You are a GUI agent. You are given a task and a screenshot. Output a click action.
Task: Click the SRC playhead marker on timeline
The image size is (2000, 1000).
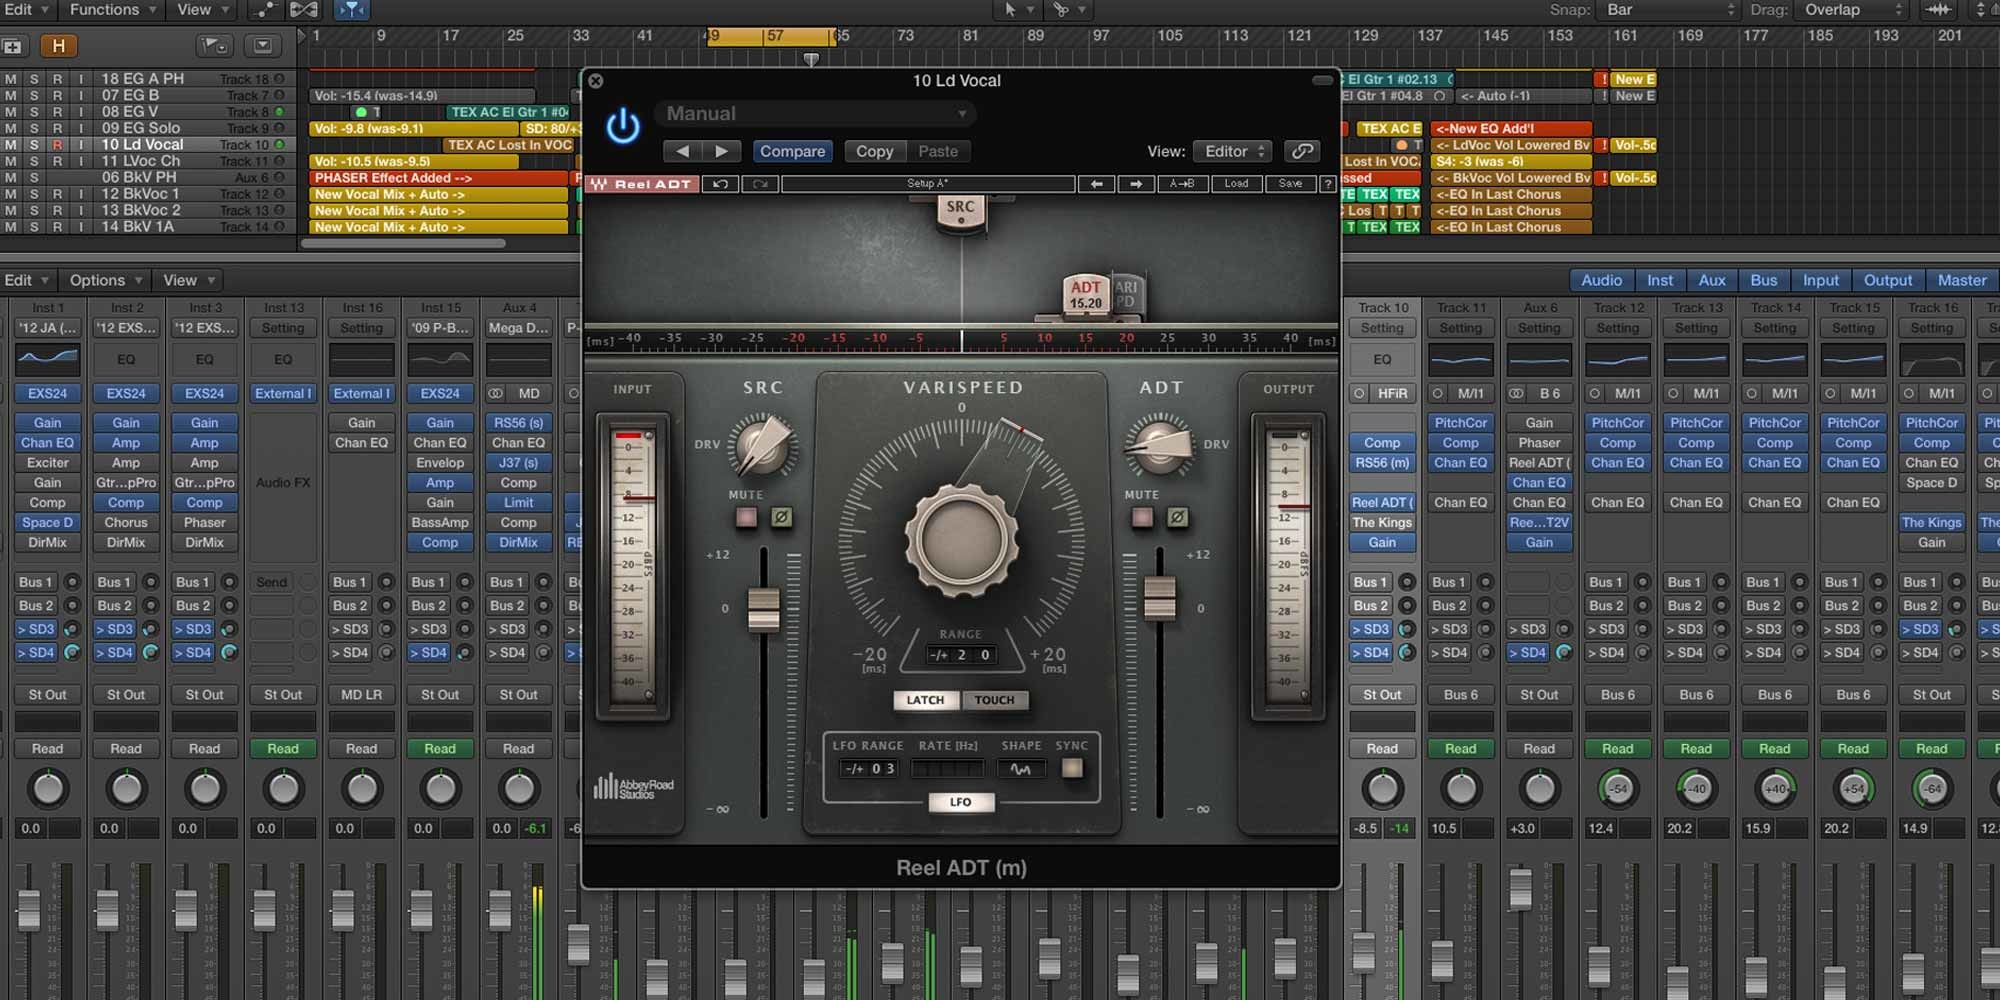click(960, 212)
